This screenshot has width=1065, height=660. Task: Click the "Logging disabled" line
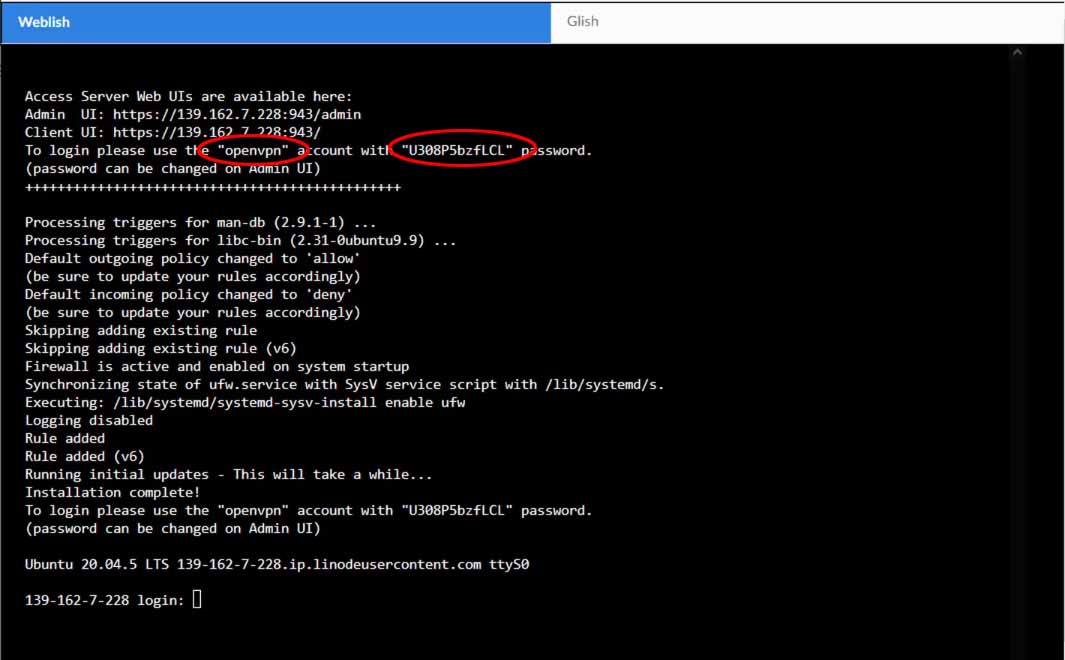(89, 420)
